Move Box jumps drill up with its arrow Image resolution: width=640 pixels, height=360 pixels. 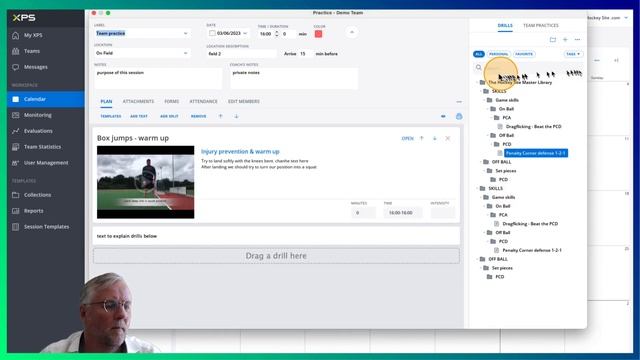click(x=422, y=138)
